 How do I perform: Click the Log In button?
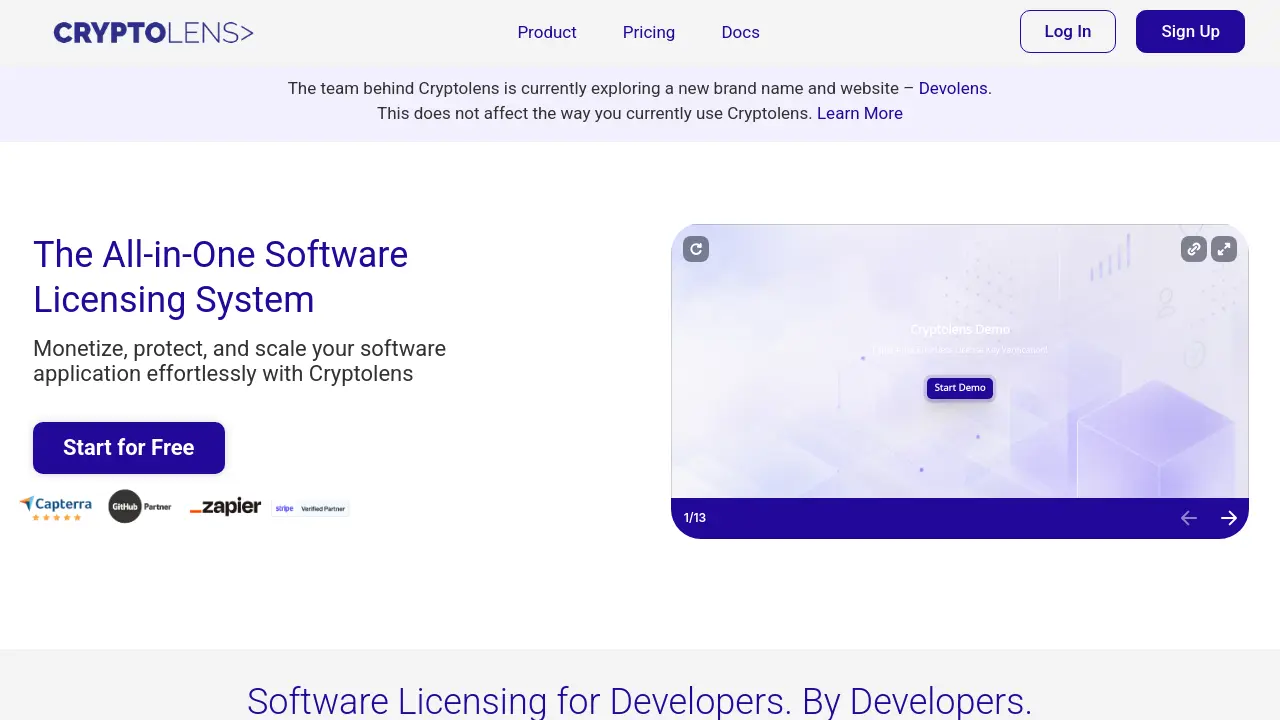(1068, 31)
